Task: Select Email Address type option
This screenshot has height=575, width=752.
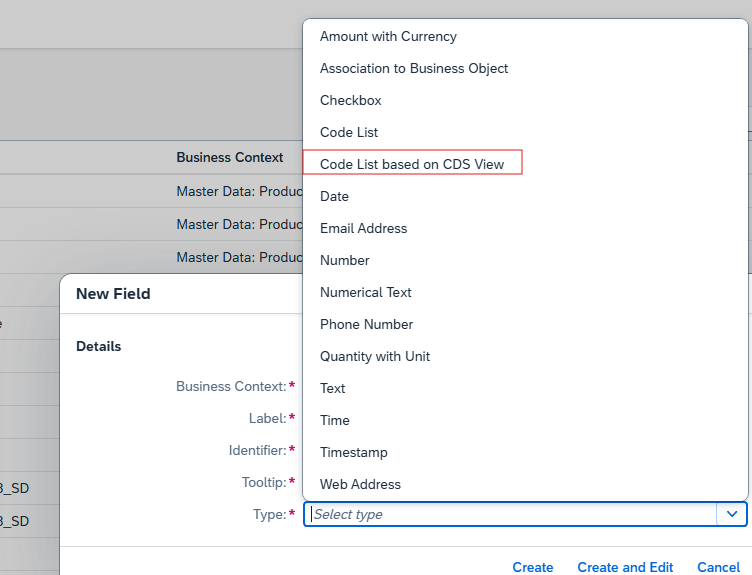Action: [x=363, y=229]
